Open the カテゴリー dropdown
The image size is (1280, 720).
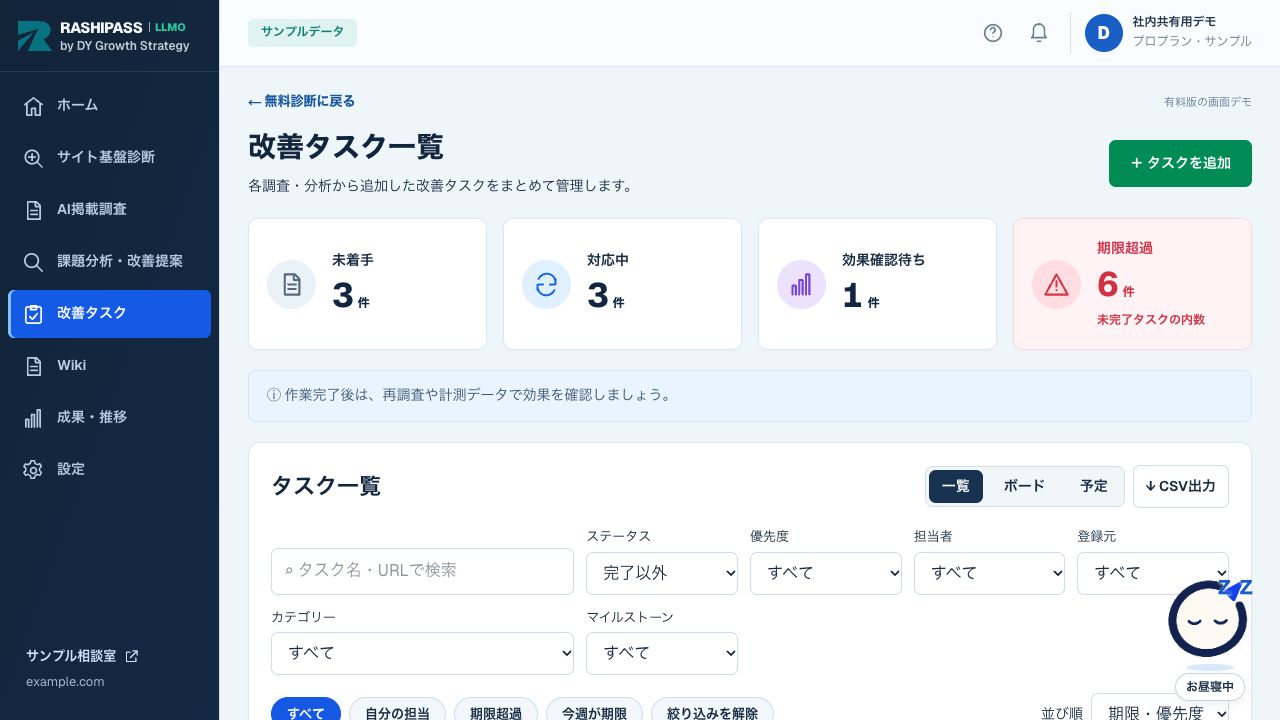(x=422, y=653)
